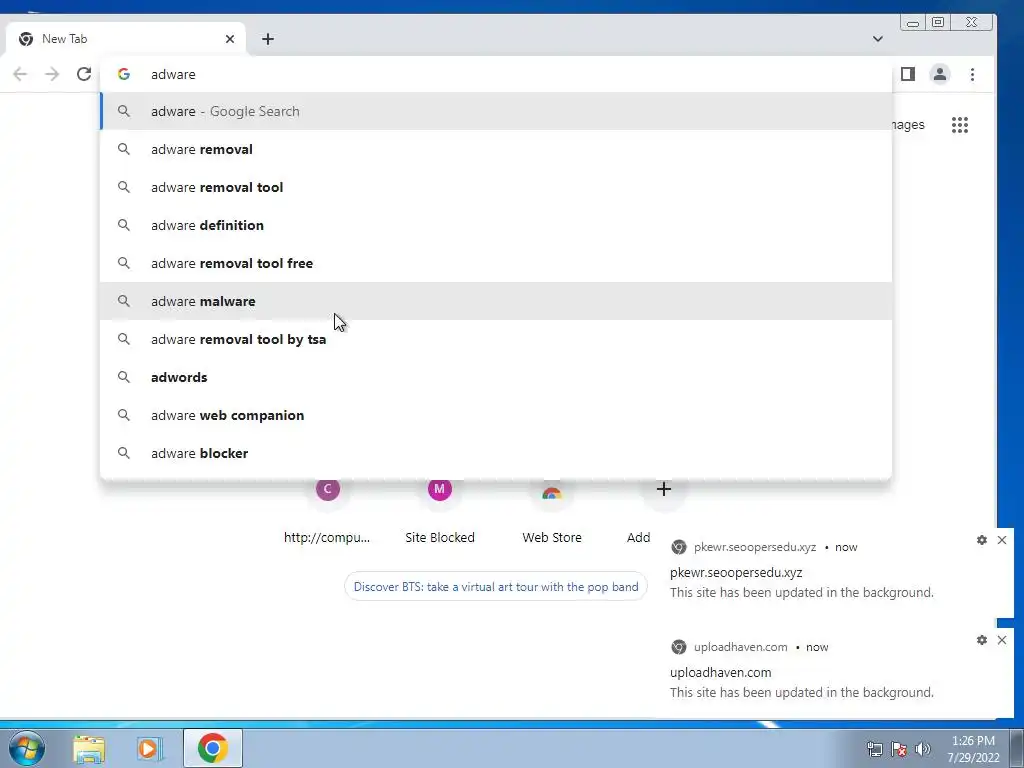Click the taskbar clock showing 1:26 PM
Screen dimensions: 1024x768
pos(973,749)
